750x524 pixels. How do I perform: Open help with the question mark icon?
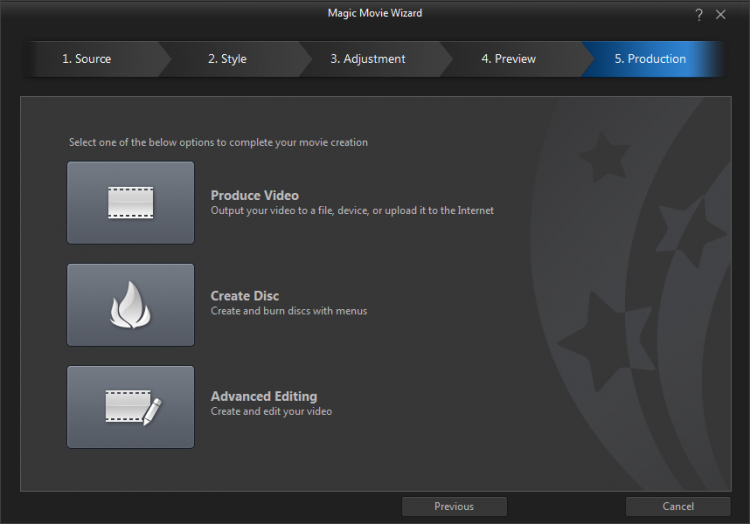pos(699,14)
